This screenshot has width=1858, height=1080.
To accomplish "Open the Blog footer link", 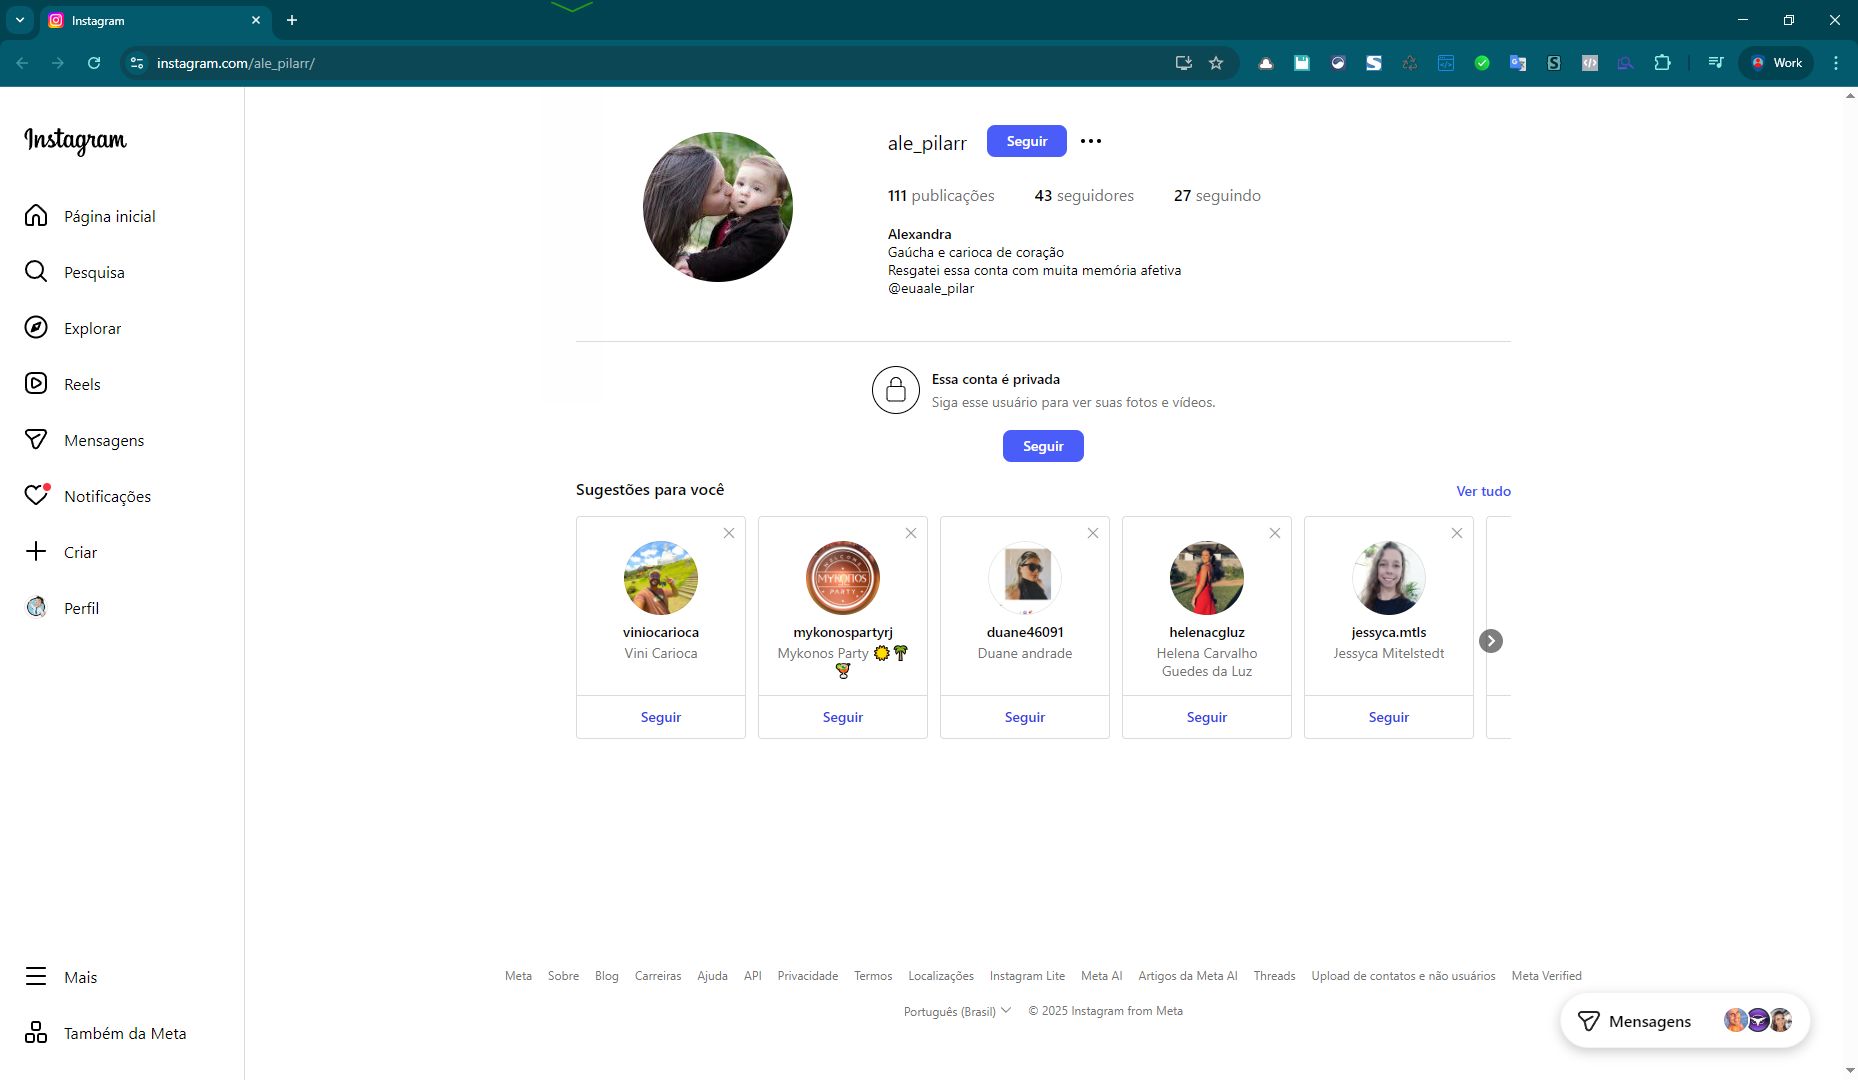I will coord(607,976).
